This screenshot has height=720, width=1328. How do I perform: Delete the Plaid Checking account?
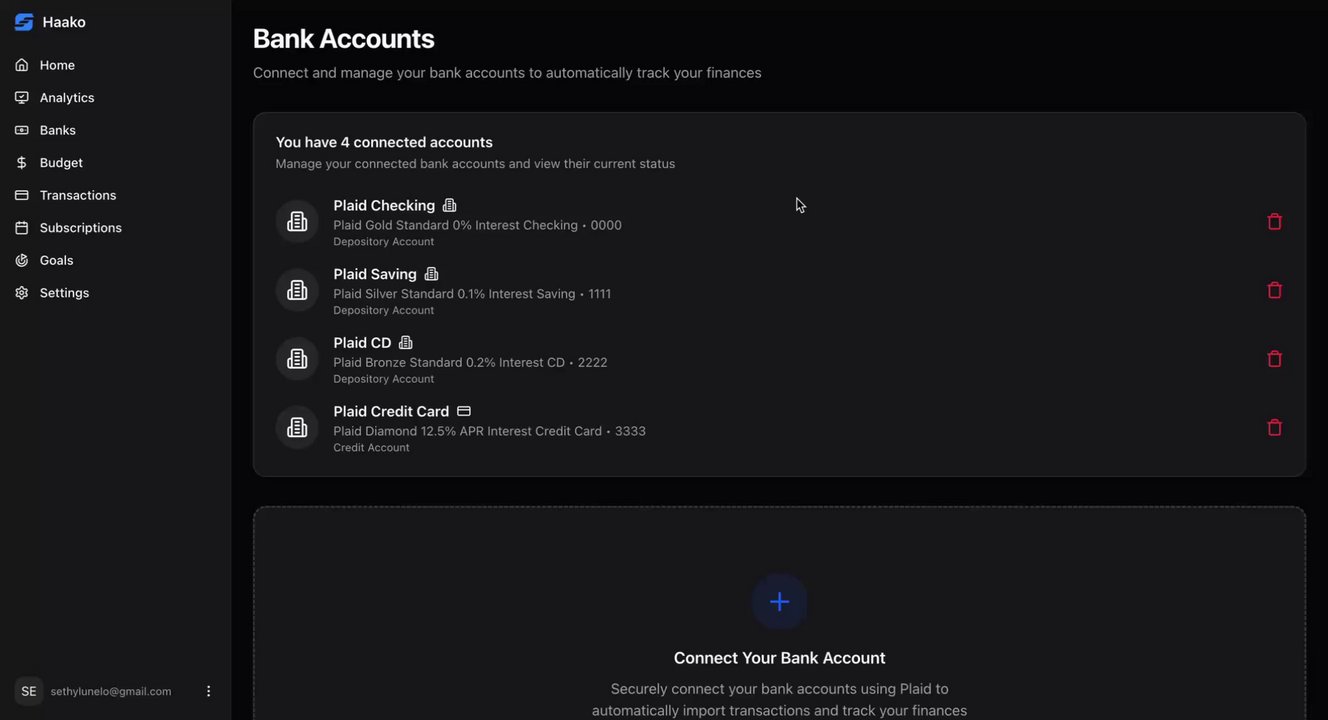coord(1274,222)
